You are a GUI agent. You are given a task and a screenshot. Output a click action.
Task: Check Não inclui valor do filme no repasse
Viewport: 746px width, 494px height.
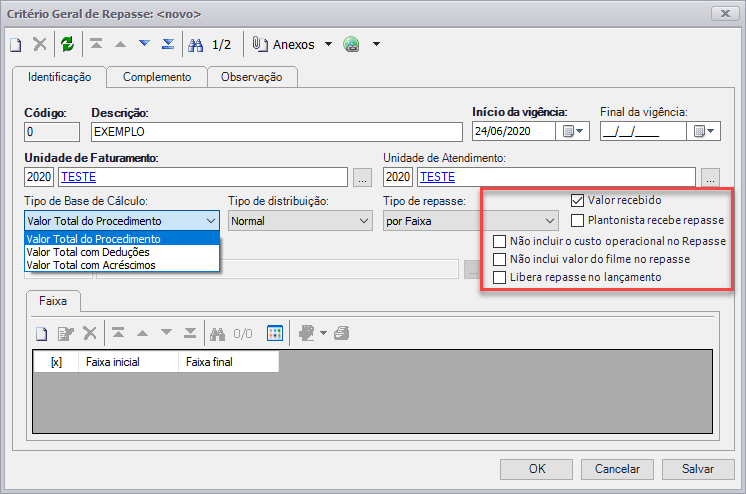coord(499,259)
